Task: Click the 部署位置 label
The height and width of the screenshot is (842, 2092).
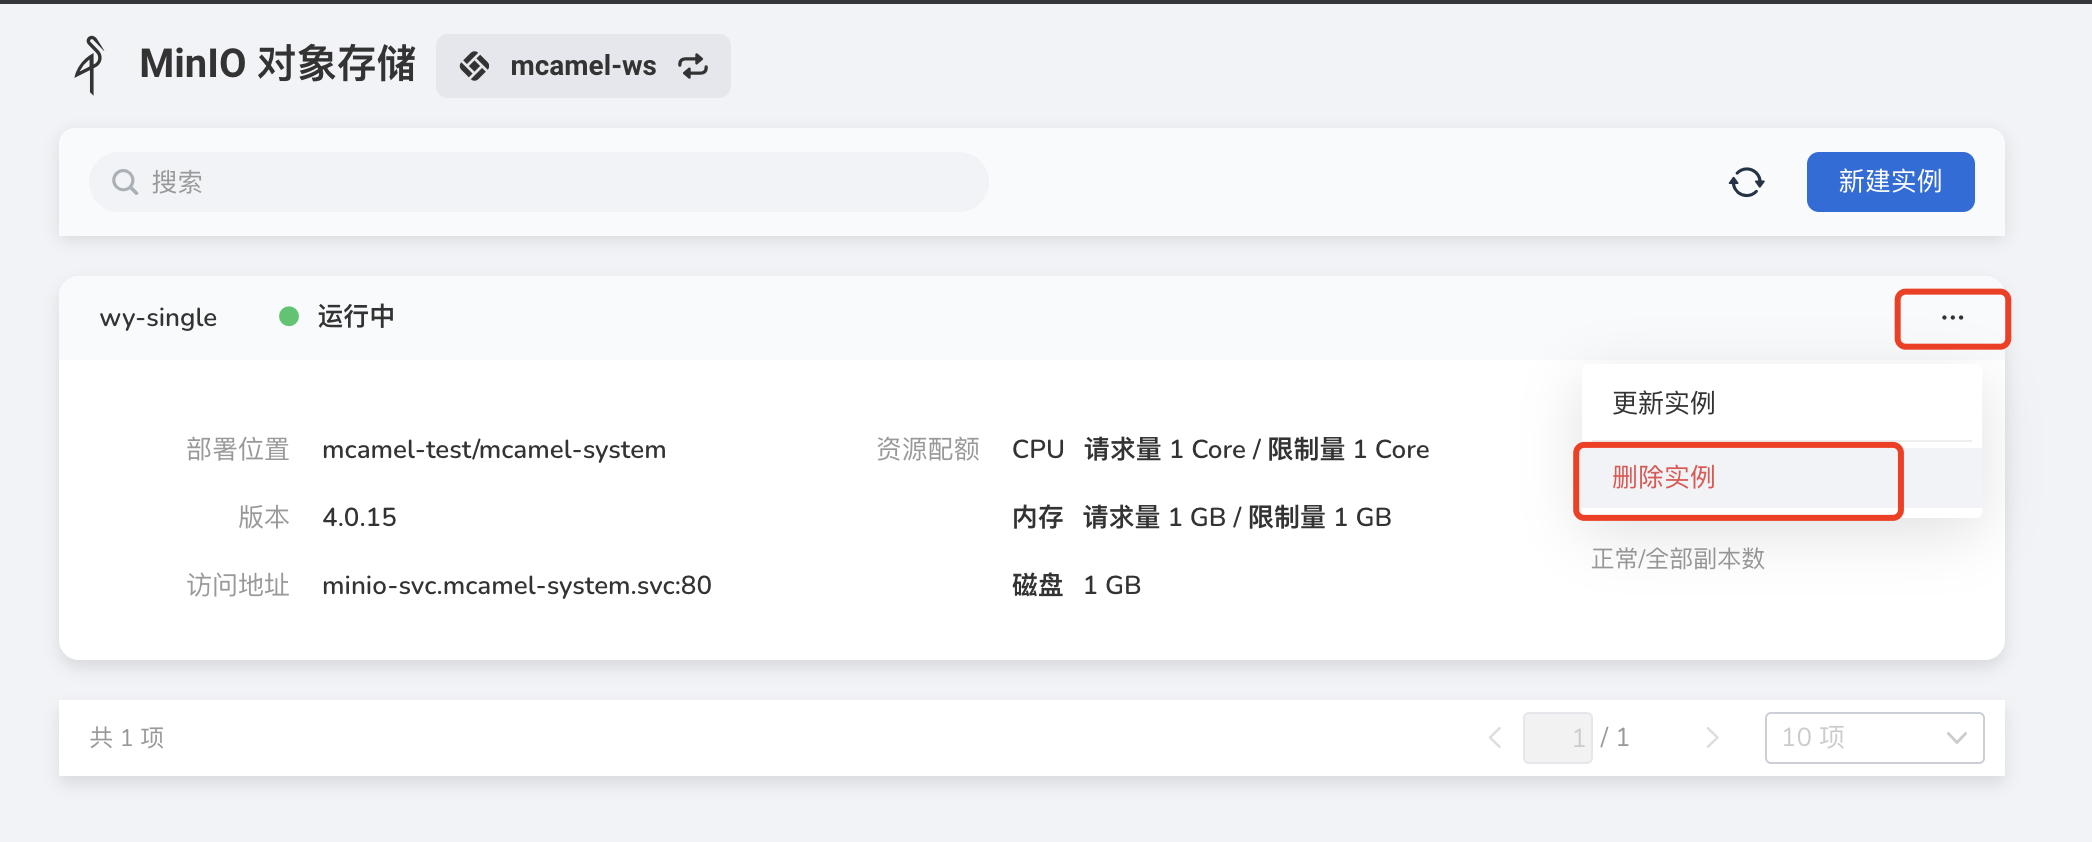Action: [238, 450]
